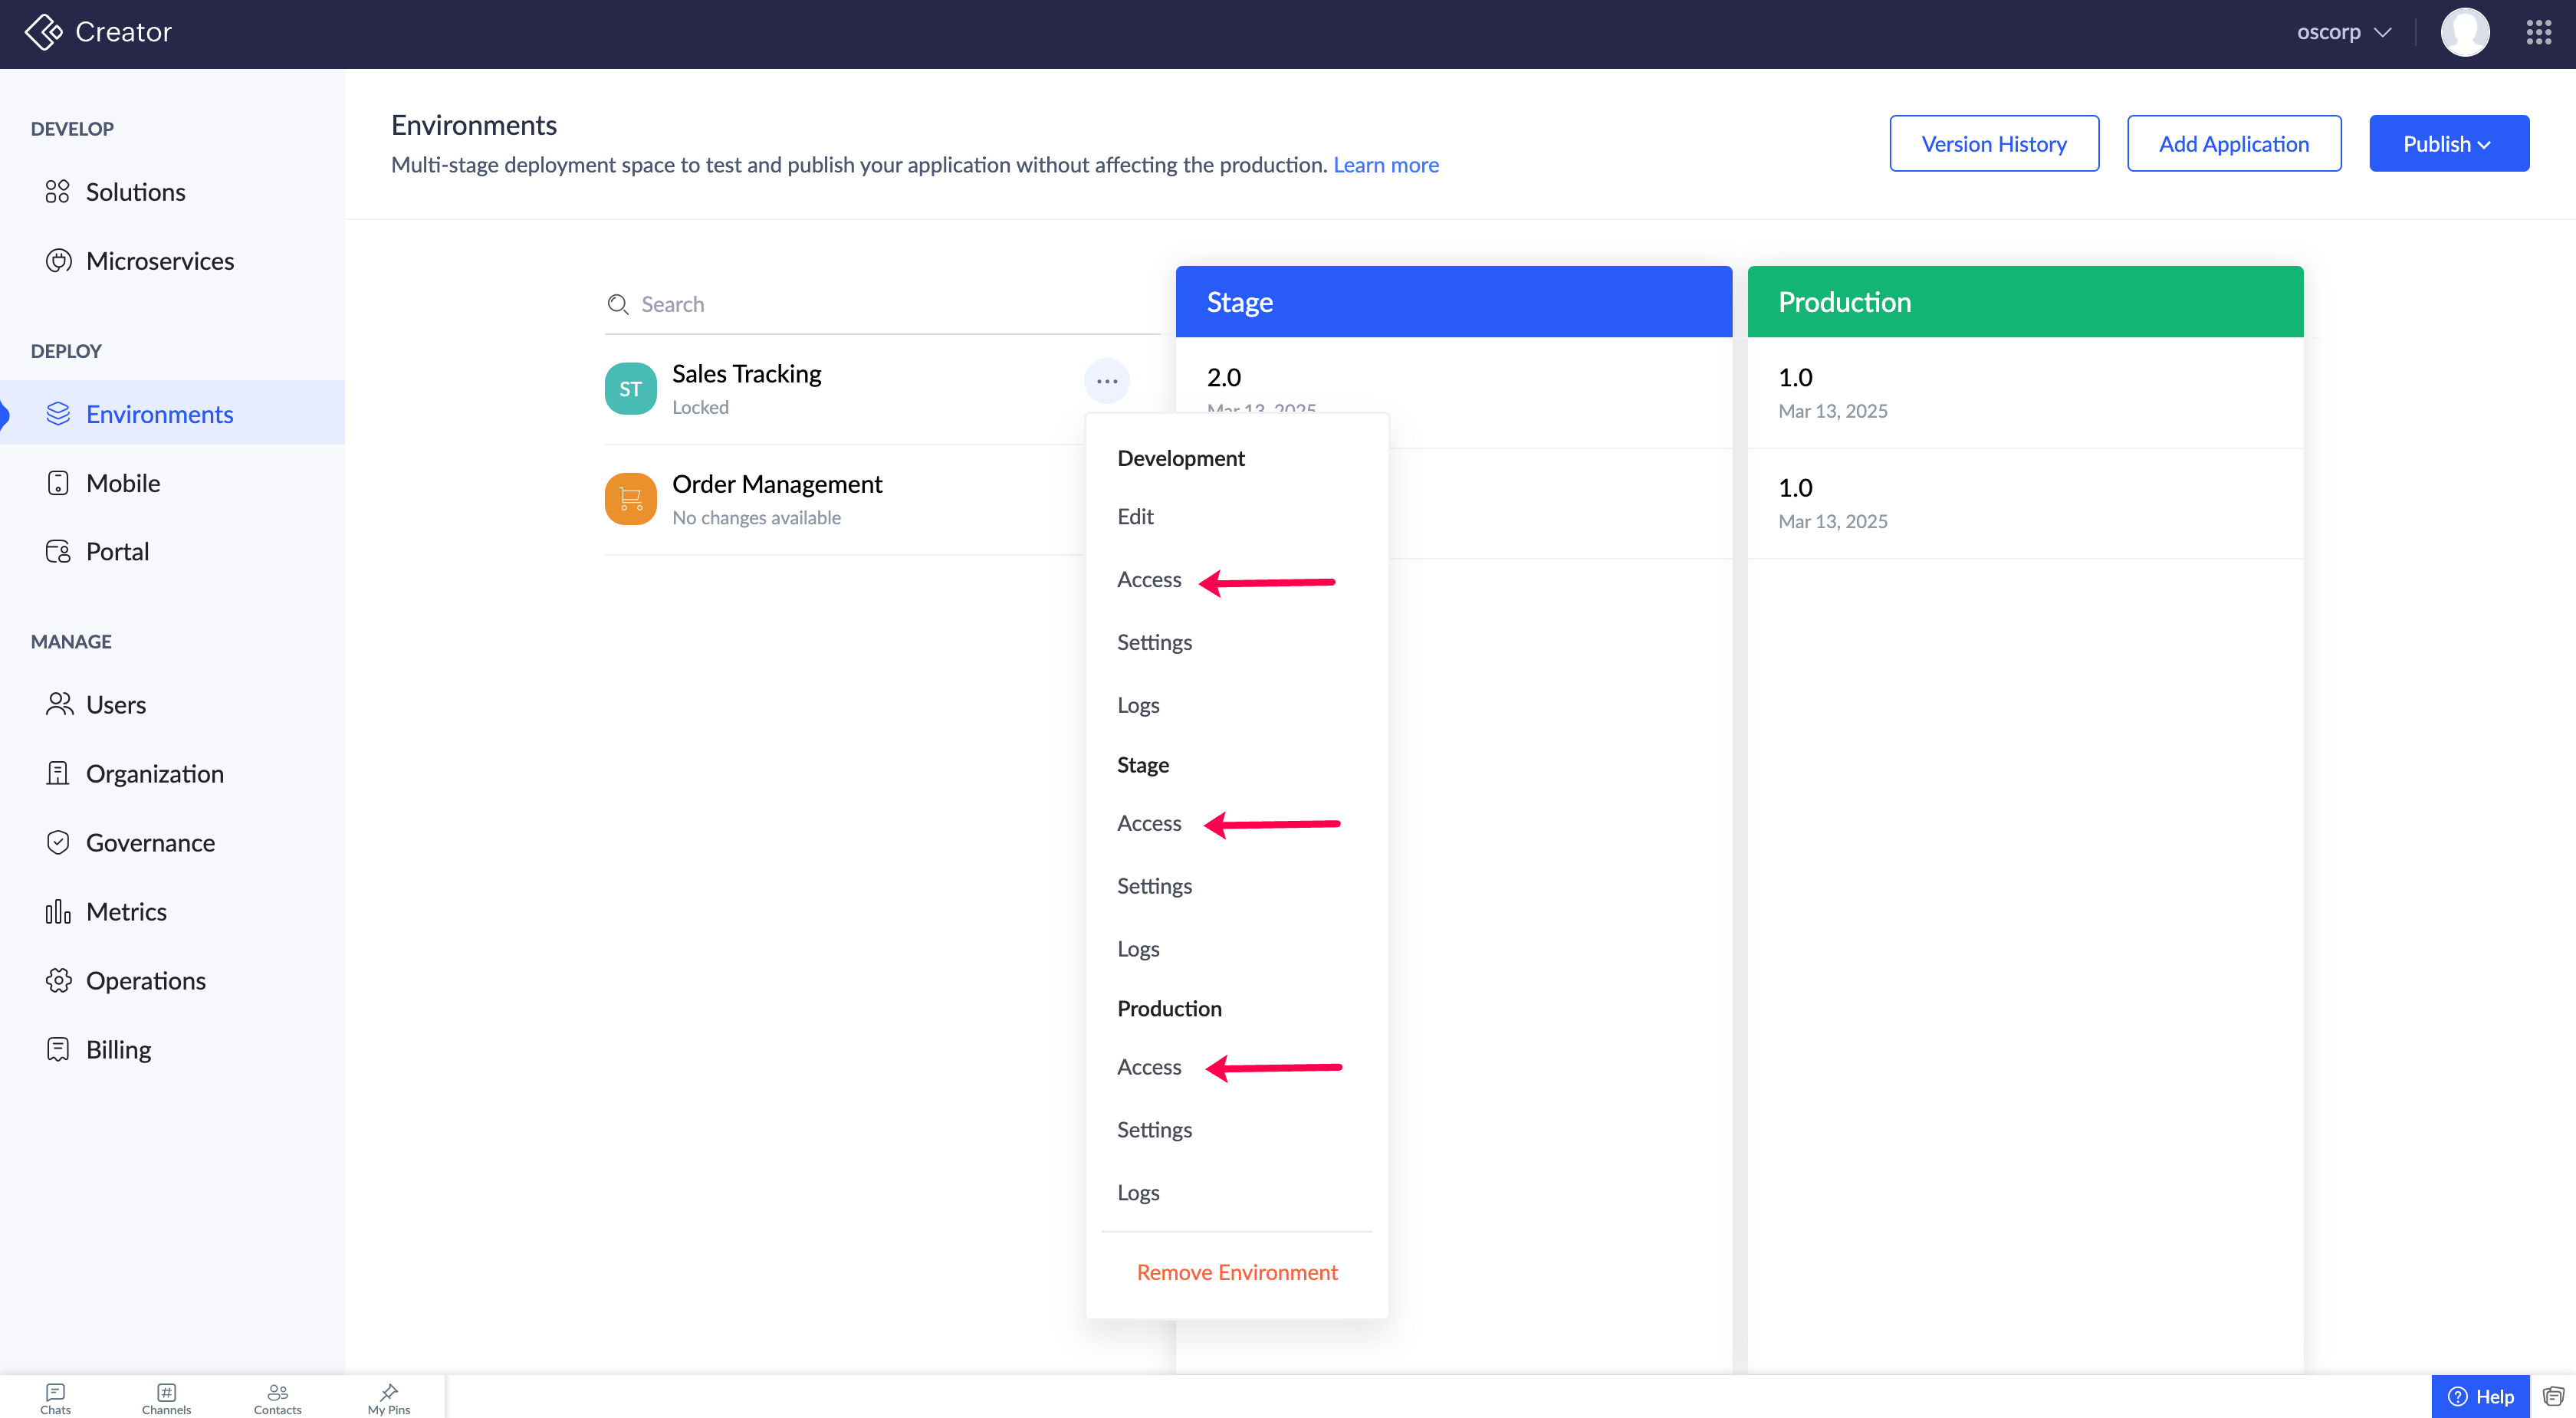Select the Mobile deploy icon

click(x=58, y=483)
